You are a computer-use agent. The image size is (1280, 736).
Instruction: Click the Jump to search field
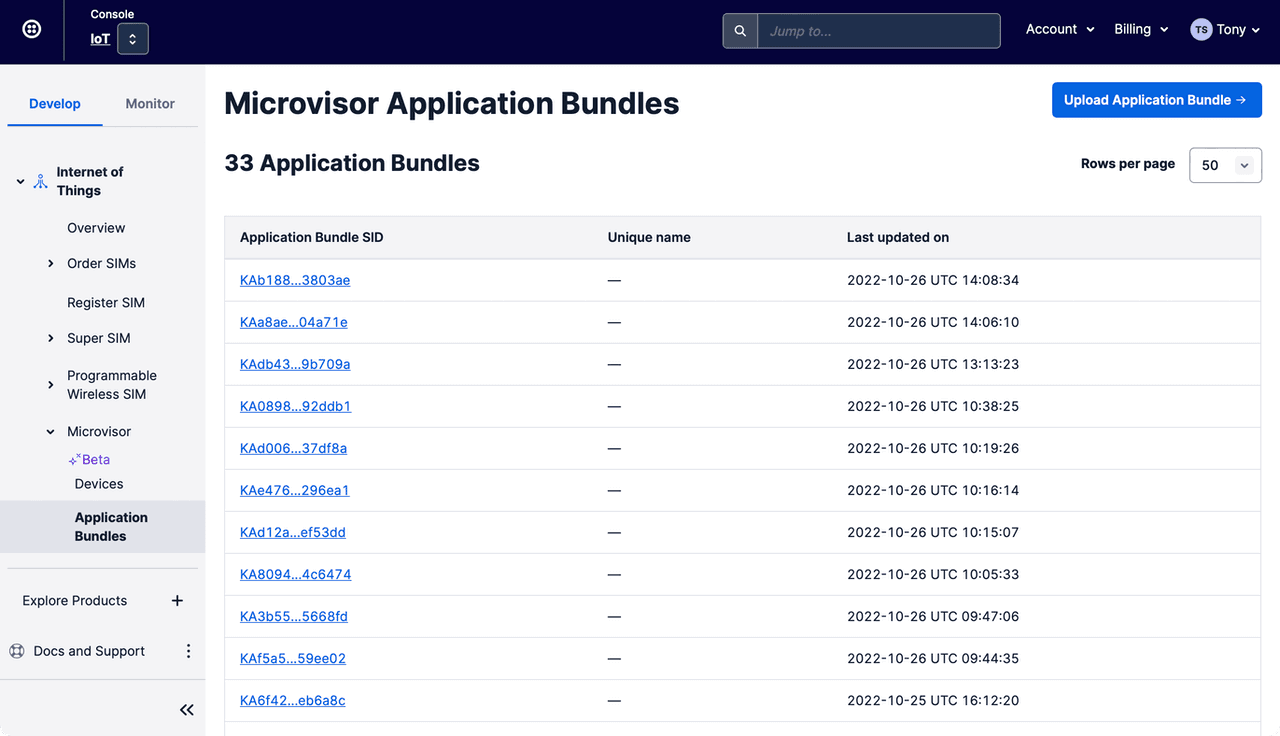tap(878, 30)
